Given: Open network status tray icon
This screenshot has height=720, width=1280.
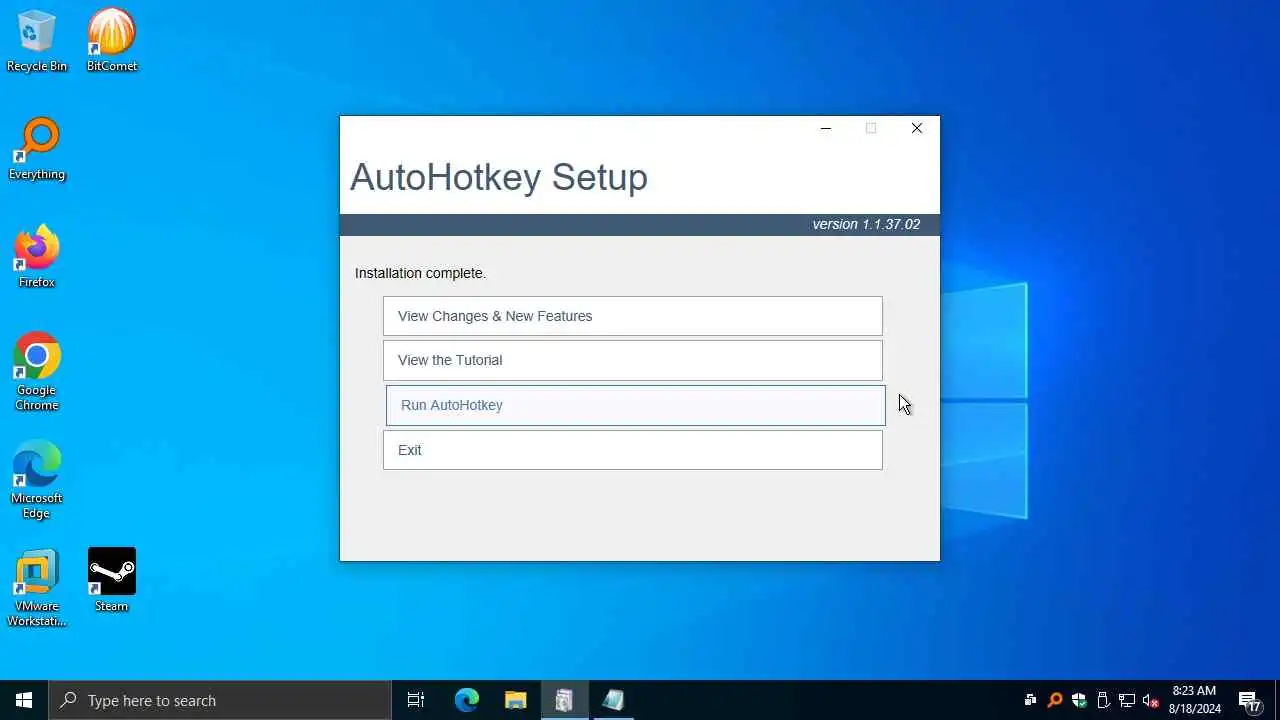Looking at the screenshot, I should (x=1127, y=700).
